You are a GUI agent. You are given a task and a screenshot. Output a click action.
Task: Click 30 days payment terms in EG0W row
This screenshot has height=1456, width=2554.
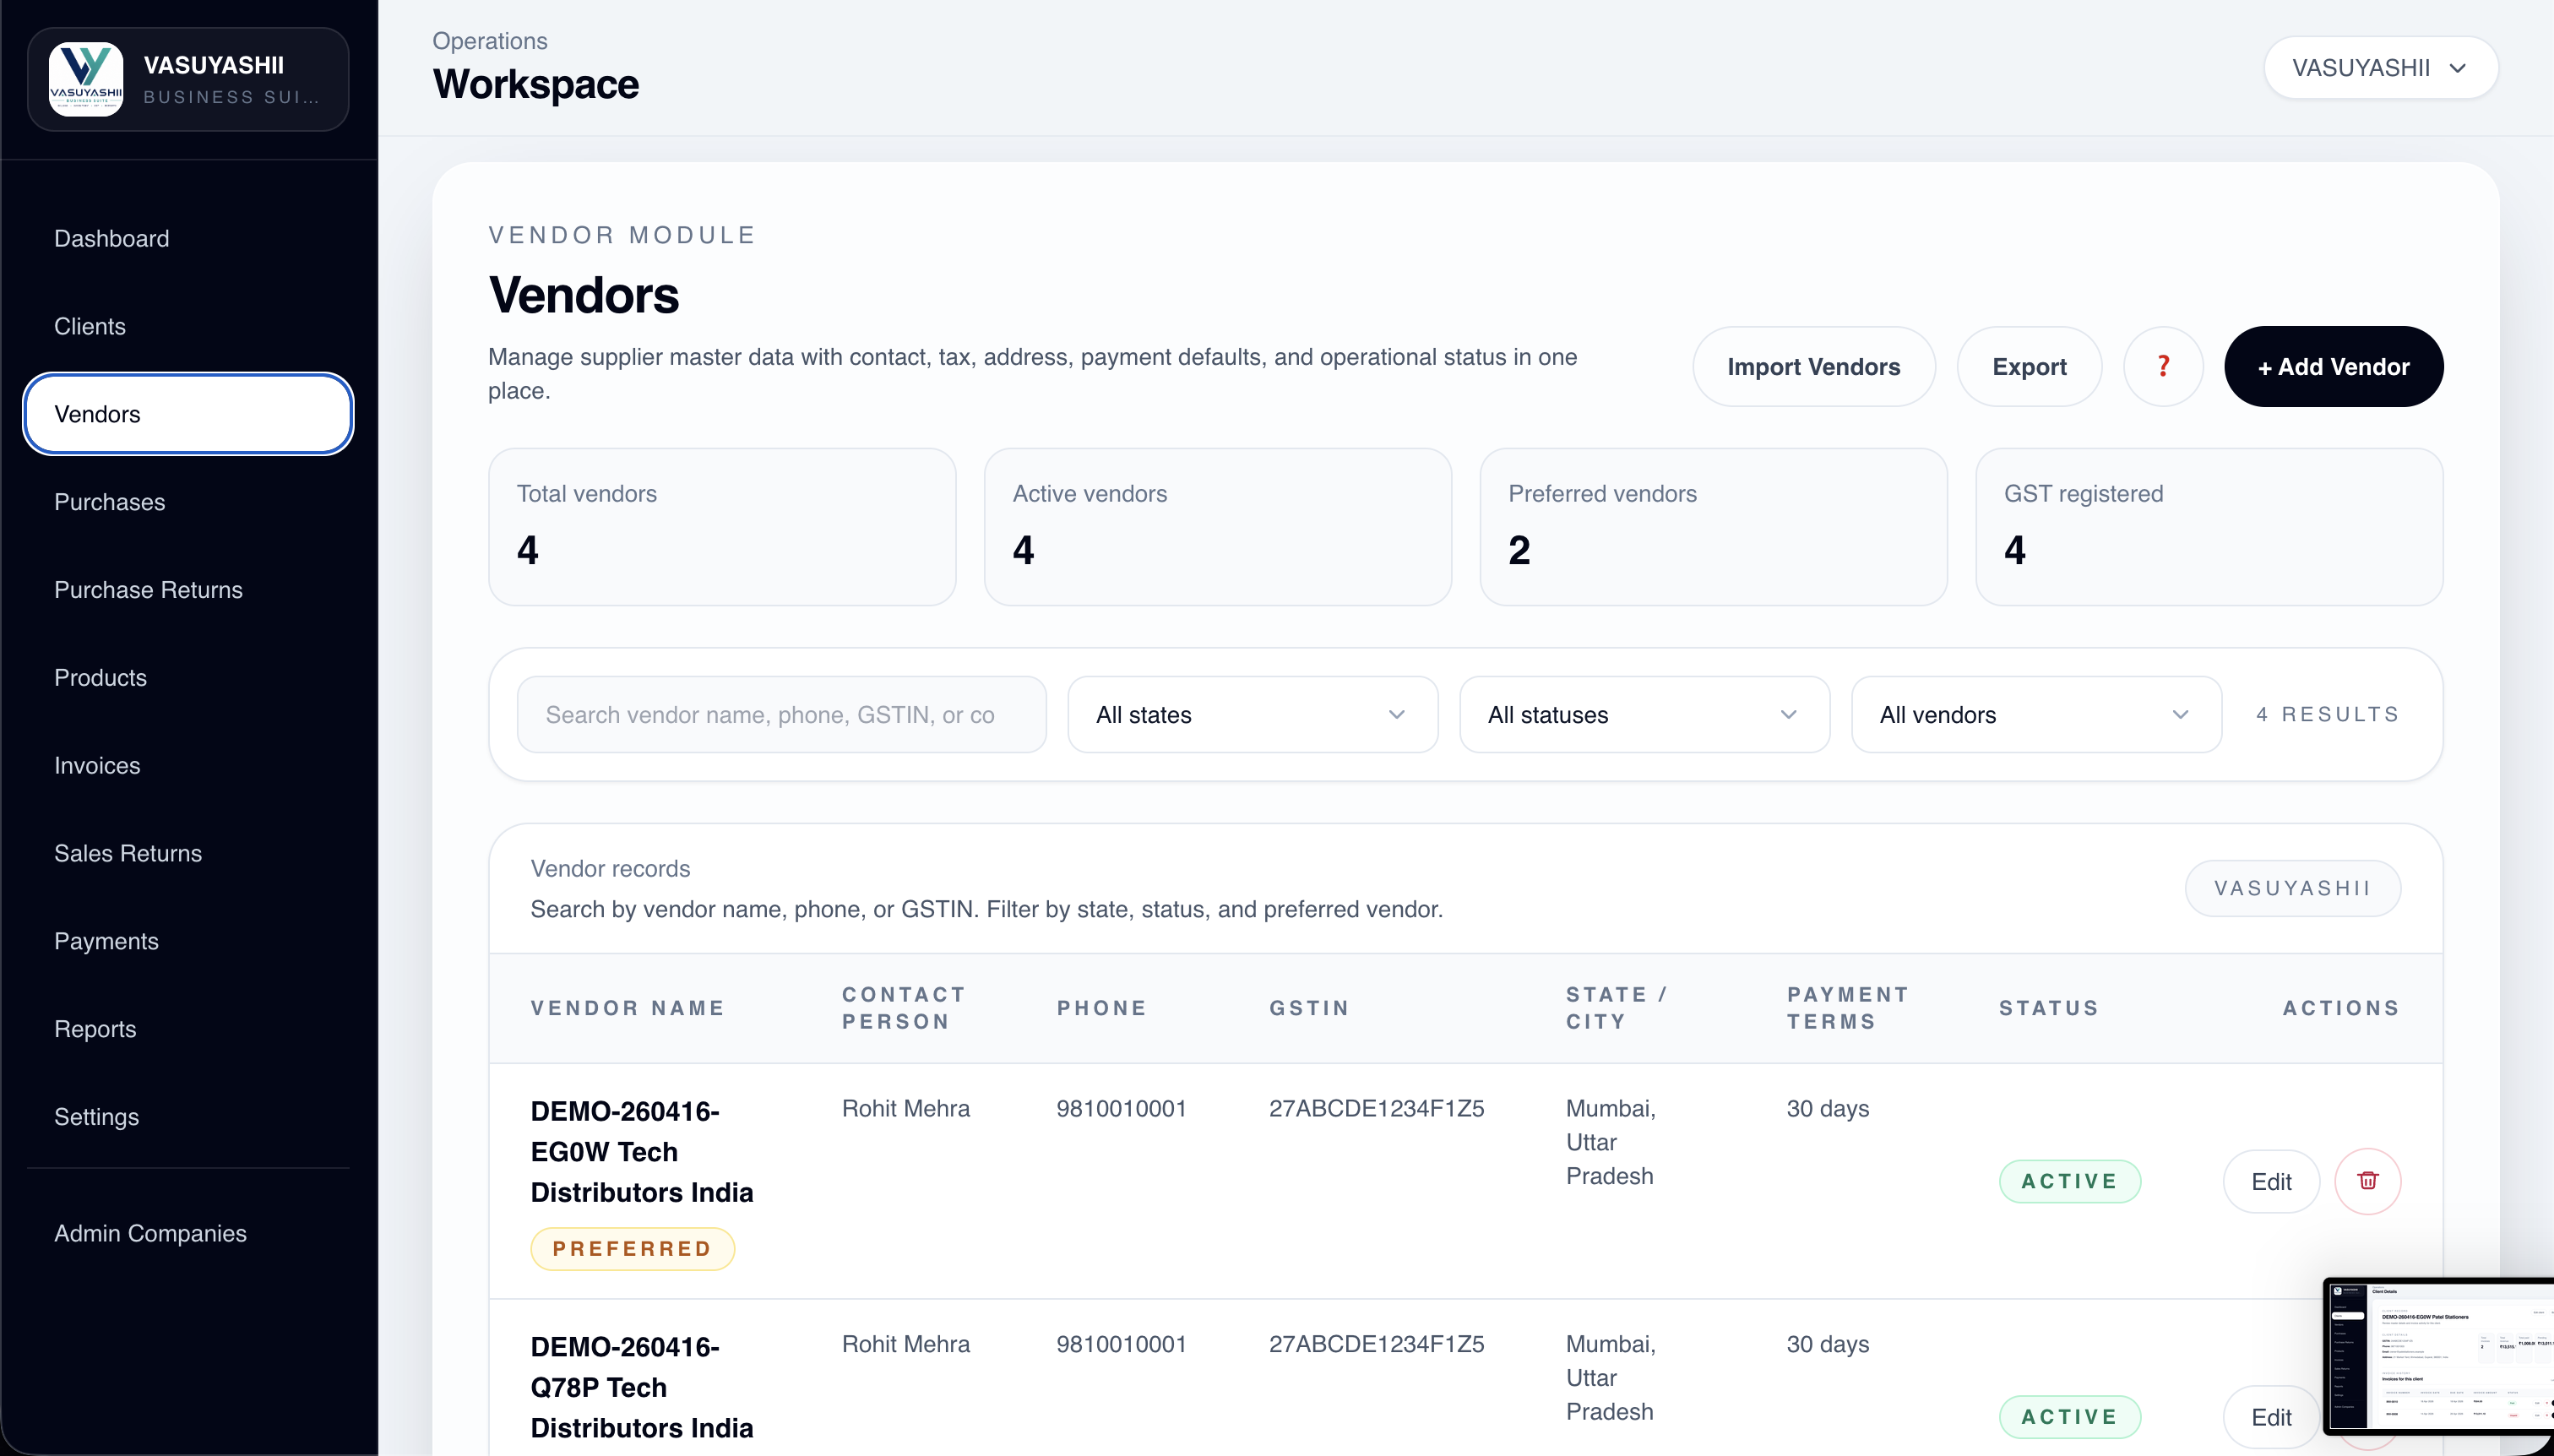tap(1827, 1108)
